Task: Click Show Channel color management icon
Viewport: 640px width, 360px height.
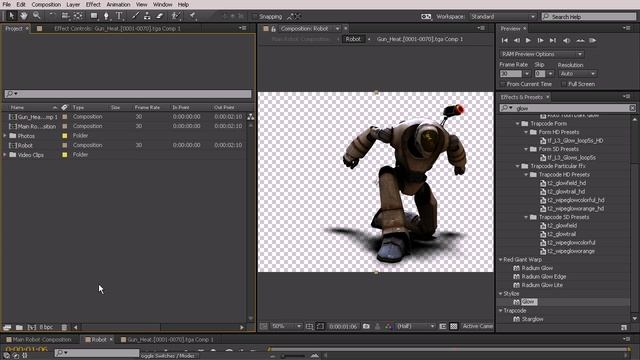Action: 388,326
